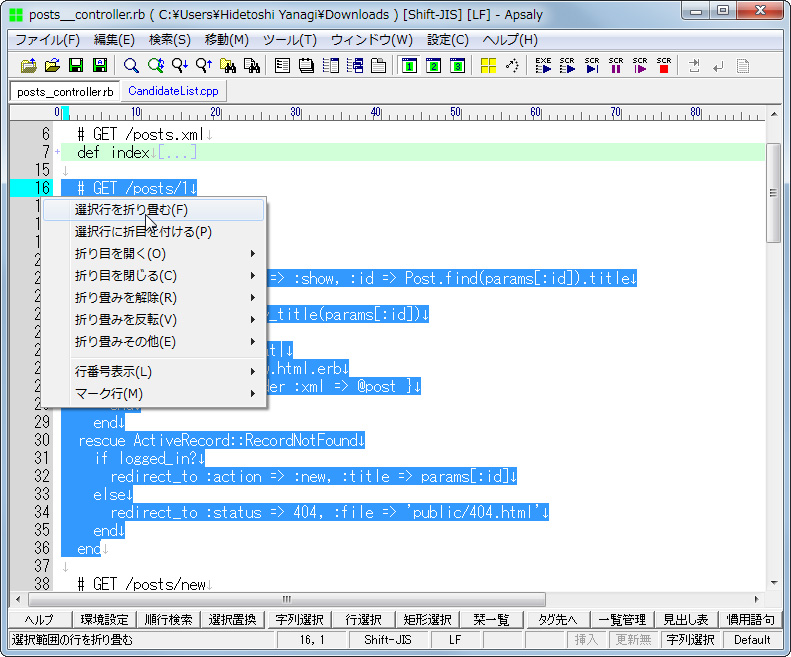Click the 環境設定 function button
This screenshot has height=657, width=791.
click(104, 620)
